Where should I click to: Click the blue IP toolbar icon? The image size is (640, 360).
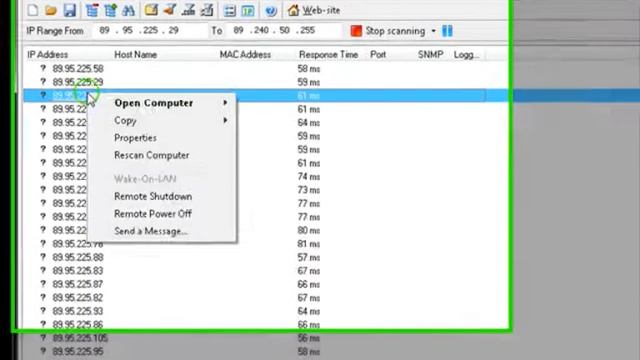pos(248,11)
